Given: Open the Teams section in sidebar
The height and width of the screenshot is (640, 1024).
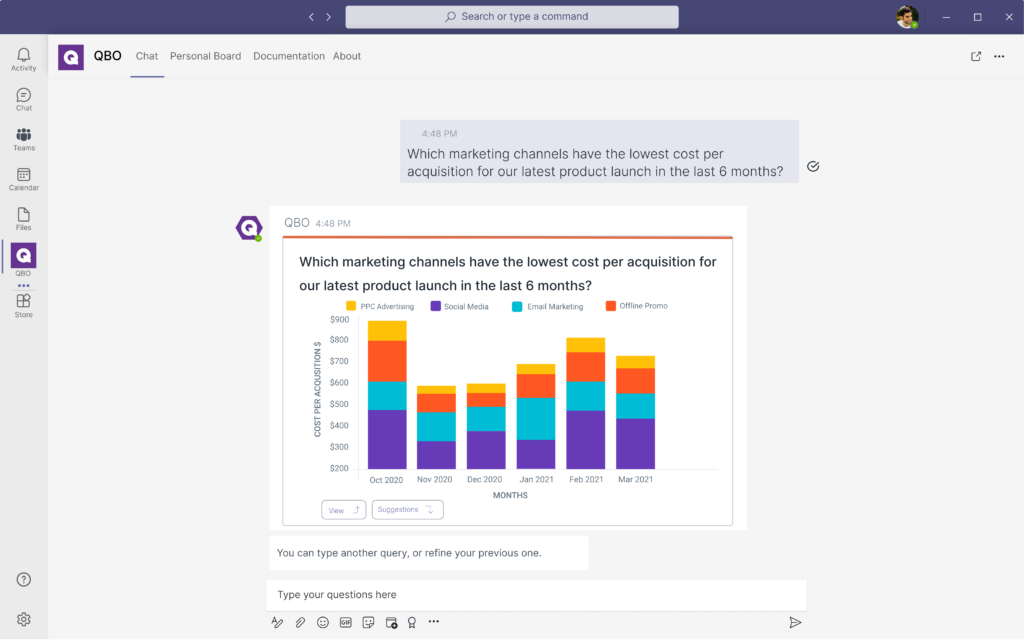Looking at the screenshot, I should coord(23,139).
